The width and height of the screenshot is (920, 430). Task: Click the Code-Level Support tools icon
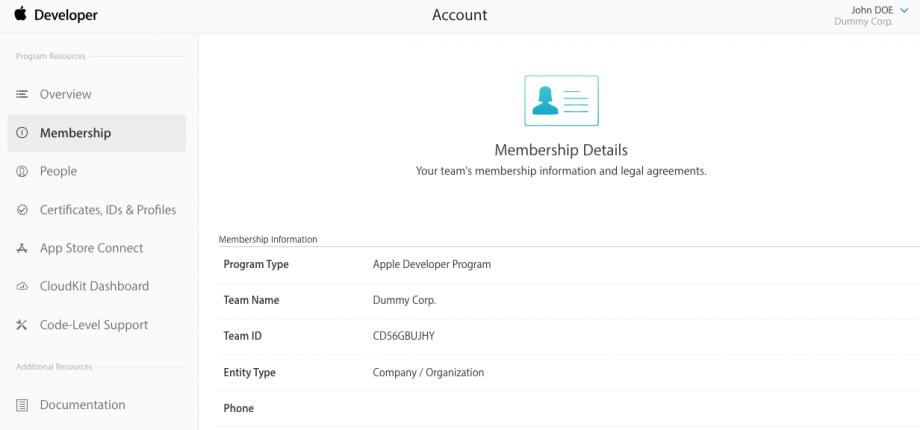22,325
